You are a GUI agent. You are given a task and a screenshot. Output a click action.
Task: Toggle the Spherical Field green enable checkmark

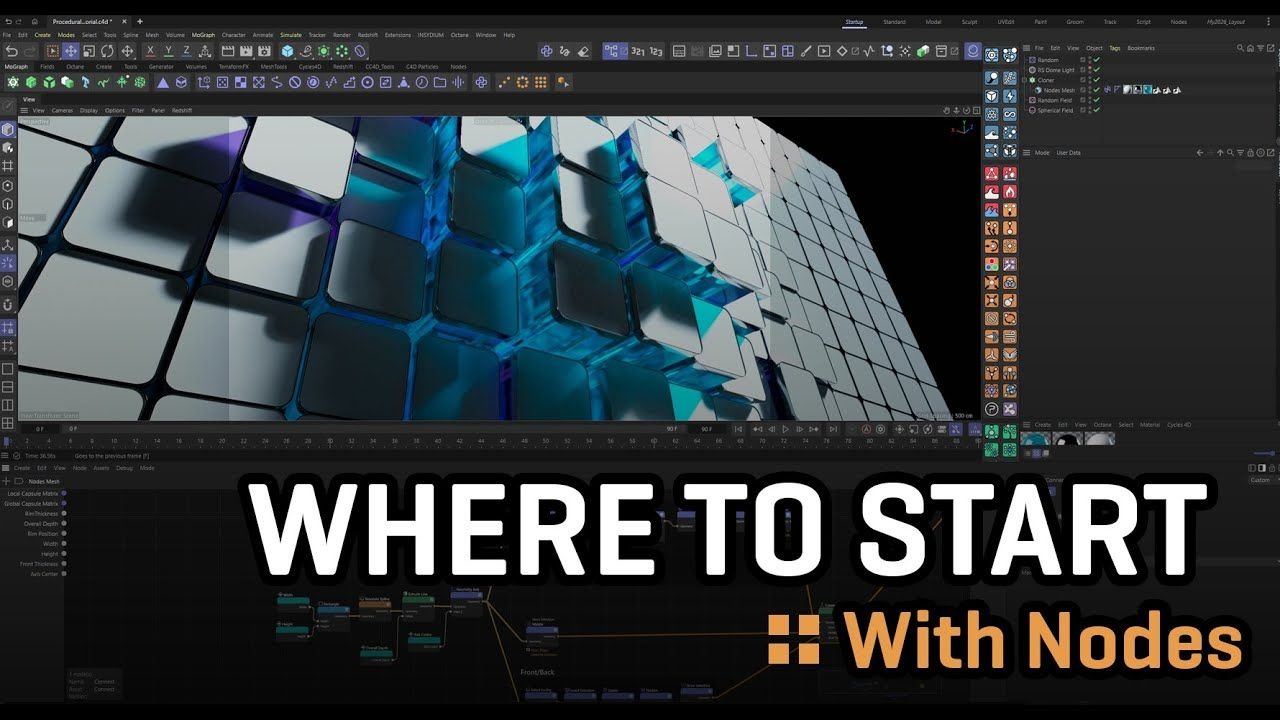point(1097,110)
